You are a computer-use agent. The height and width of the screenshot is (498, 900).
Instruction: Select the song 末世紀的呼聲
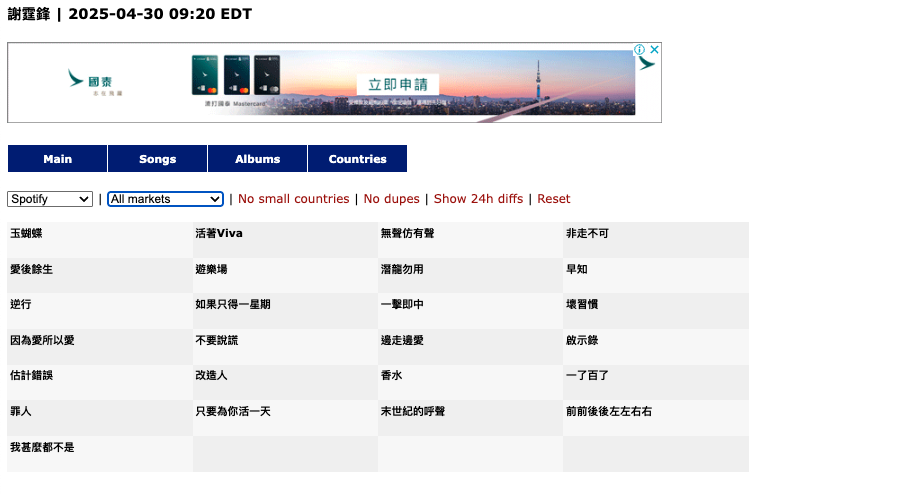413,411
